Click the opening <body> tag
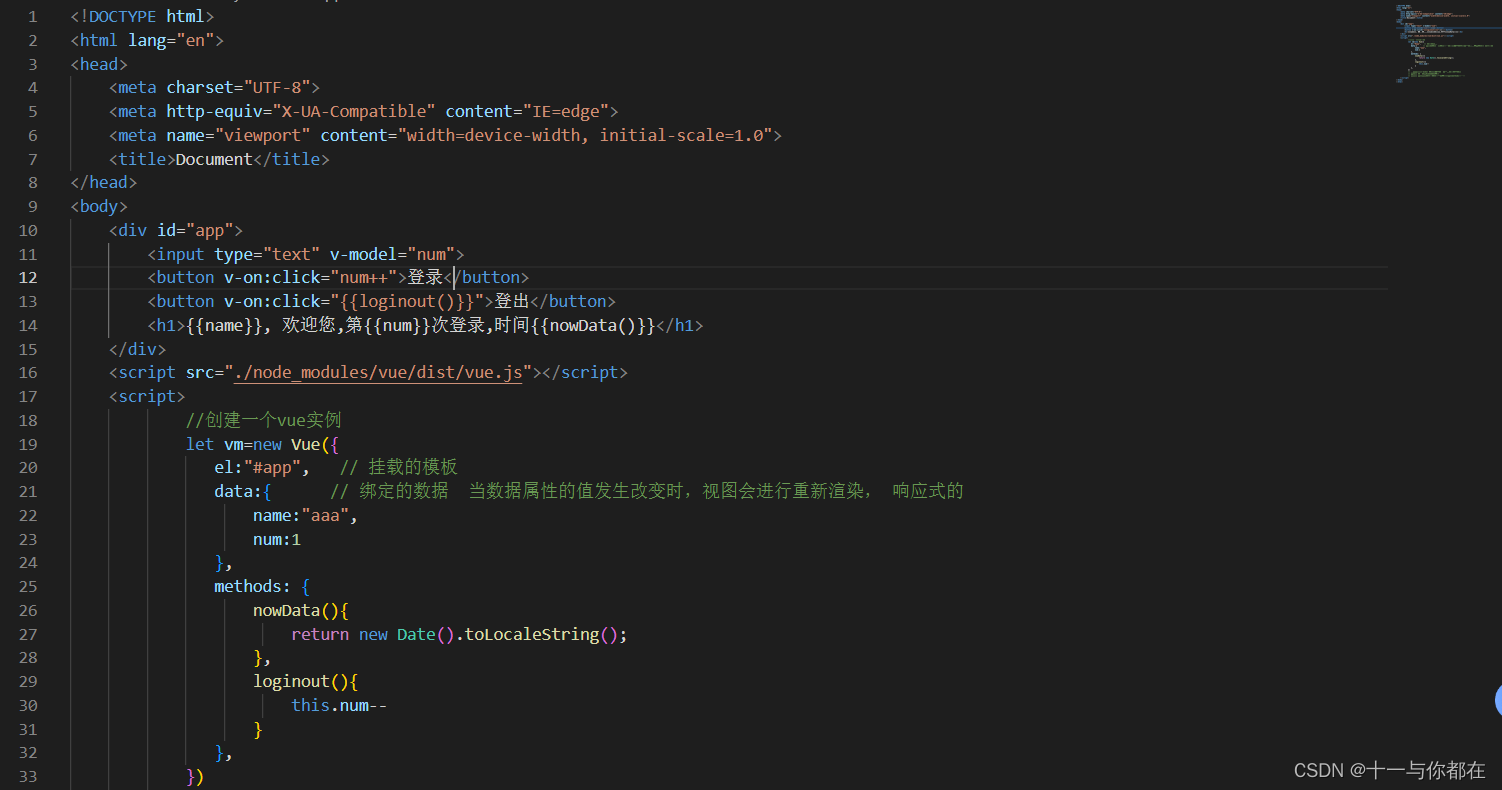 pos(99,207)
